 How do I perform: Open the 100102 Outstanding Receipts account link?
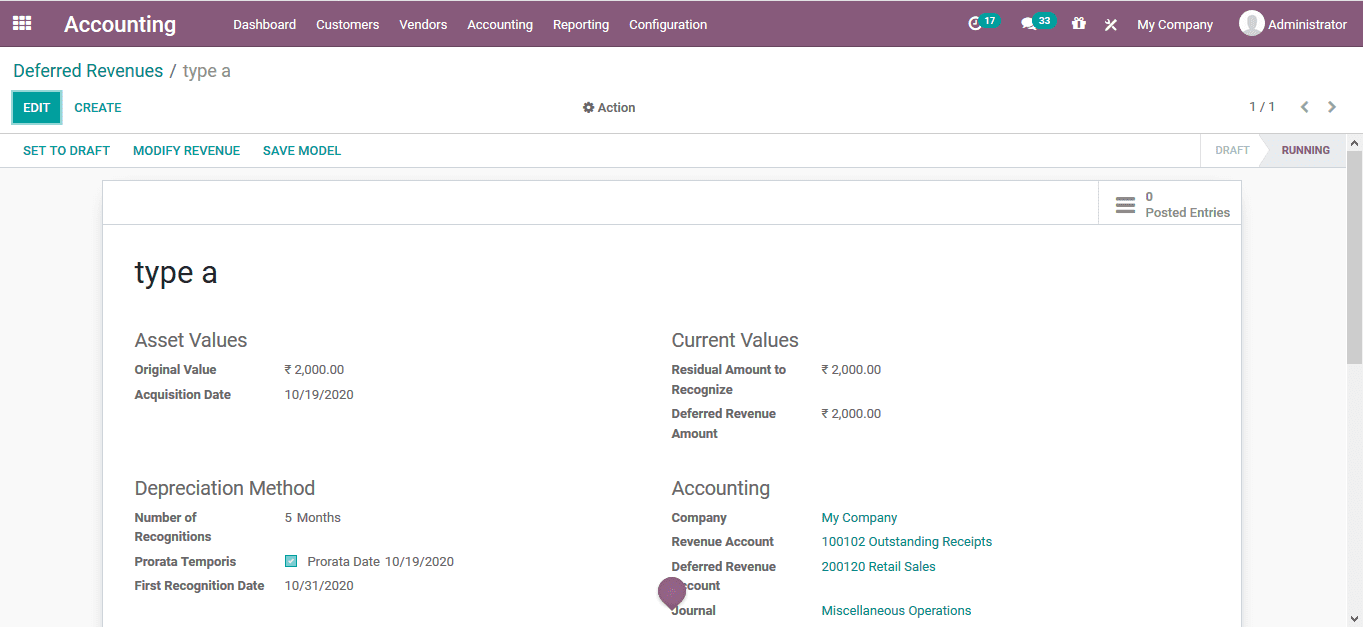click(x=906, y=541)
